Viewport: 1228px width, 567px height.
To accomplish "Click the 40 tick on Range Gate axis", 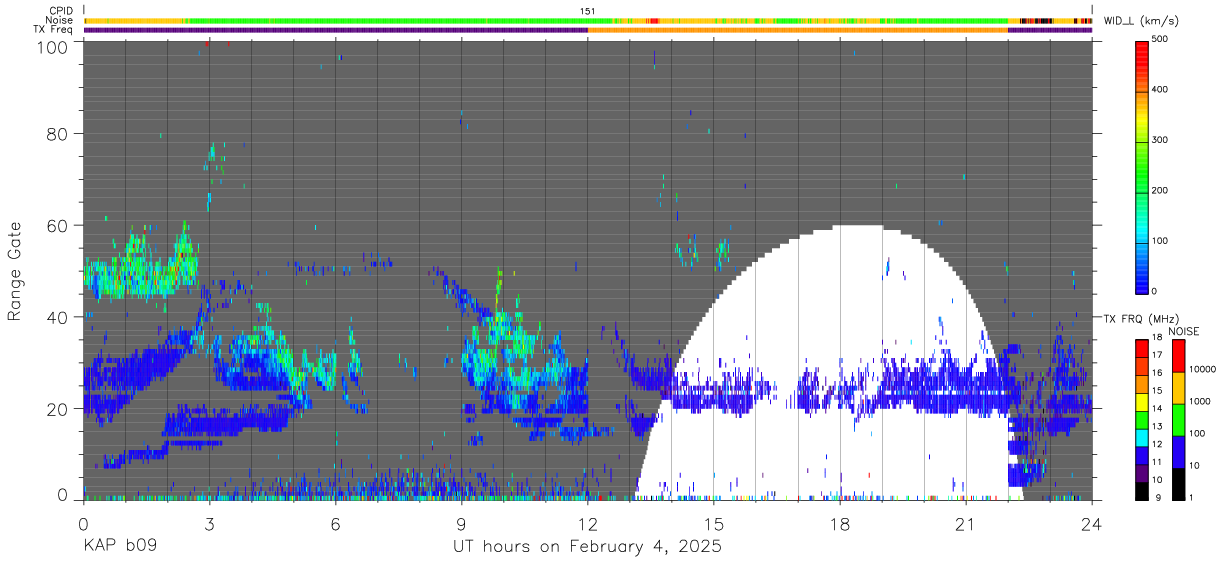I will point(58,316).
